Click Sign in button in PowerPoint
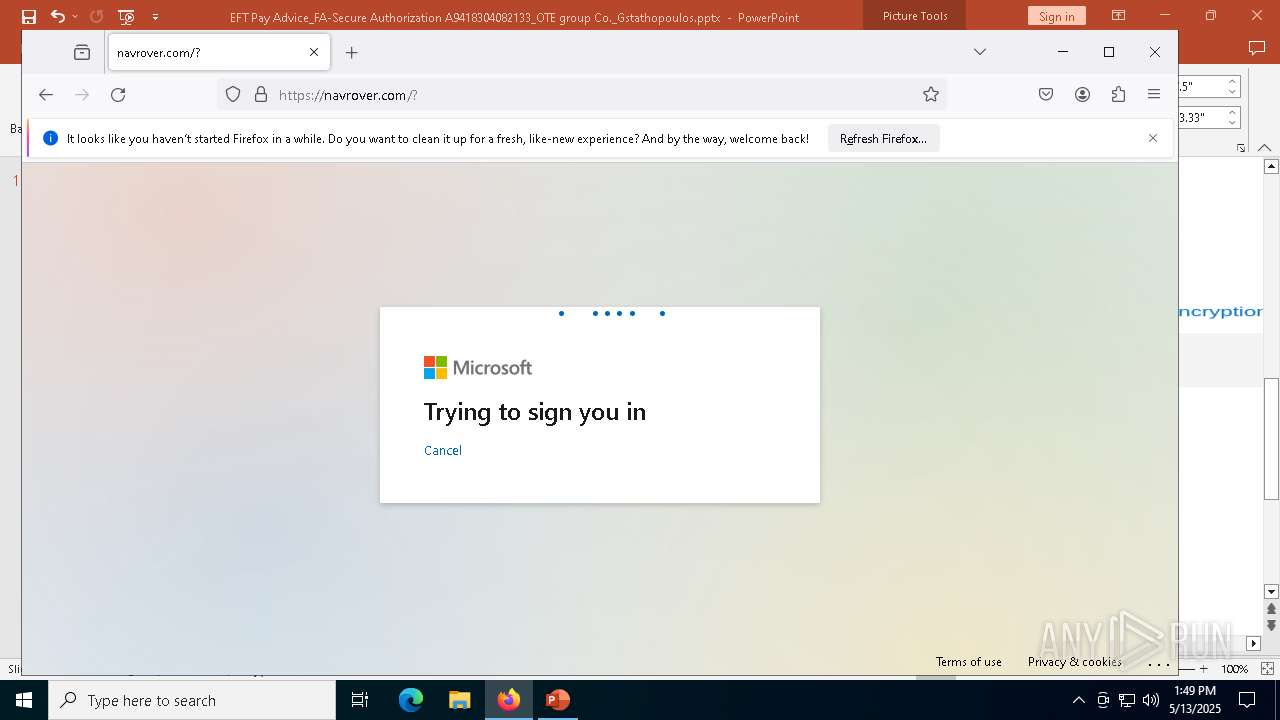The height and width of the screenshot is (720, 1280). coord(1056,16)
